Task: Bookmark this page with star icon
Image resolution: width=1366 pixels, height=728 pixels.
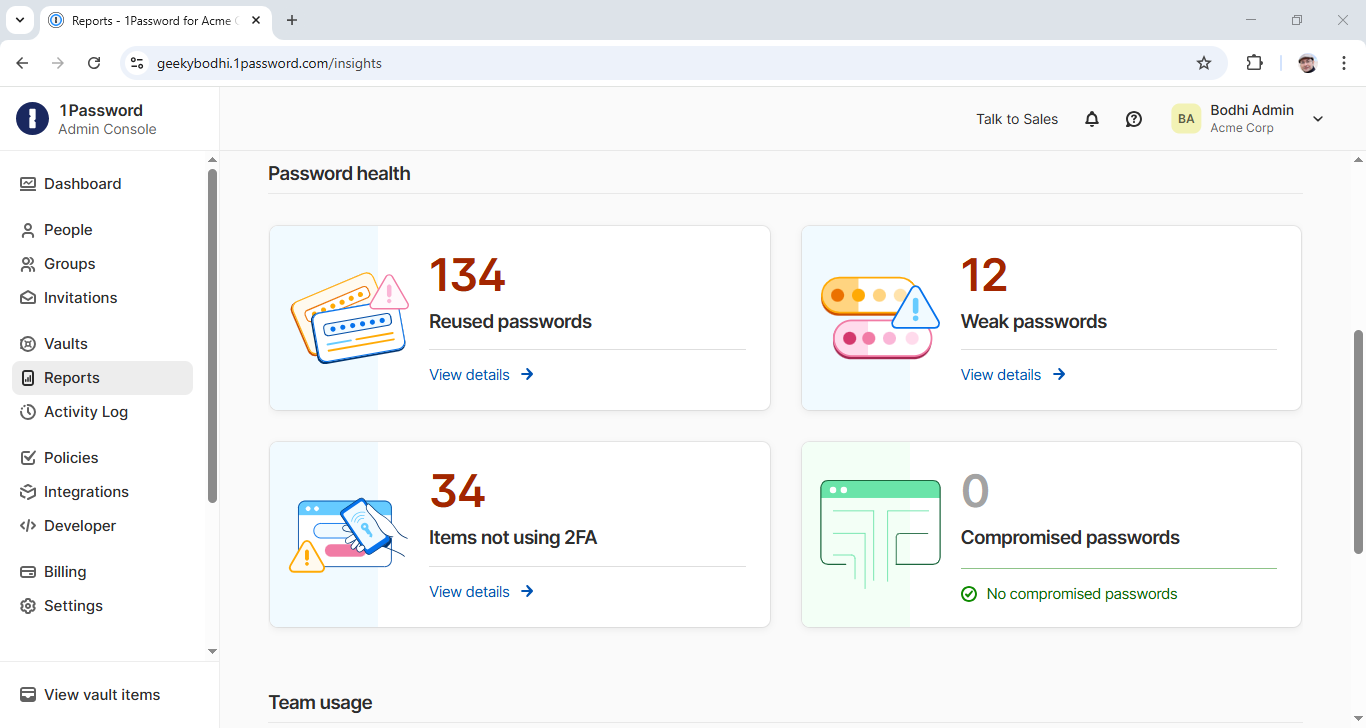Action: [x=1204, y=63]
